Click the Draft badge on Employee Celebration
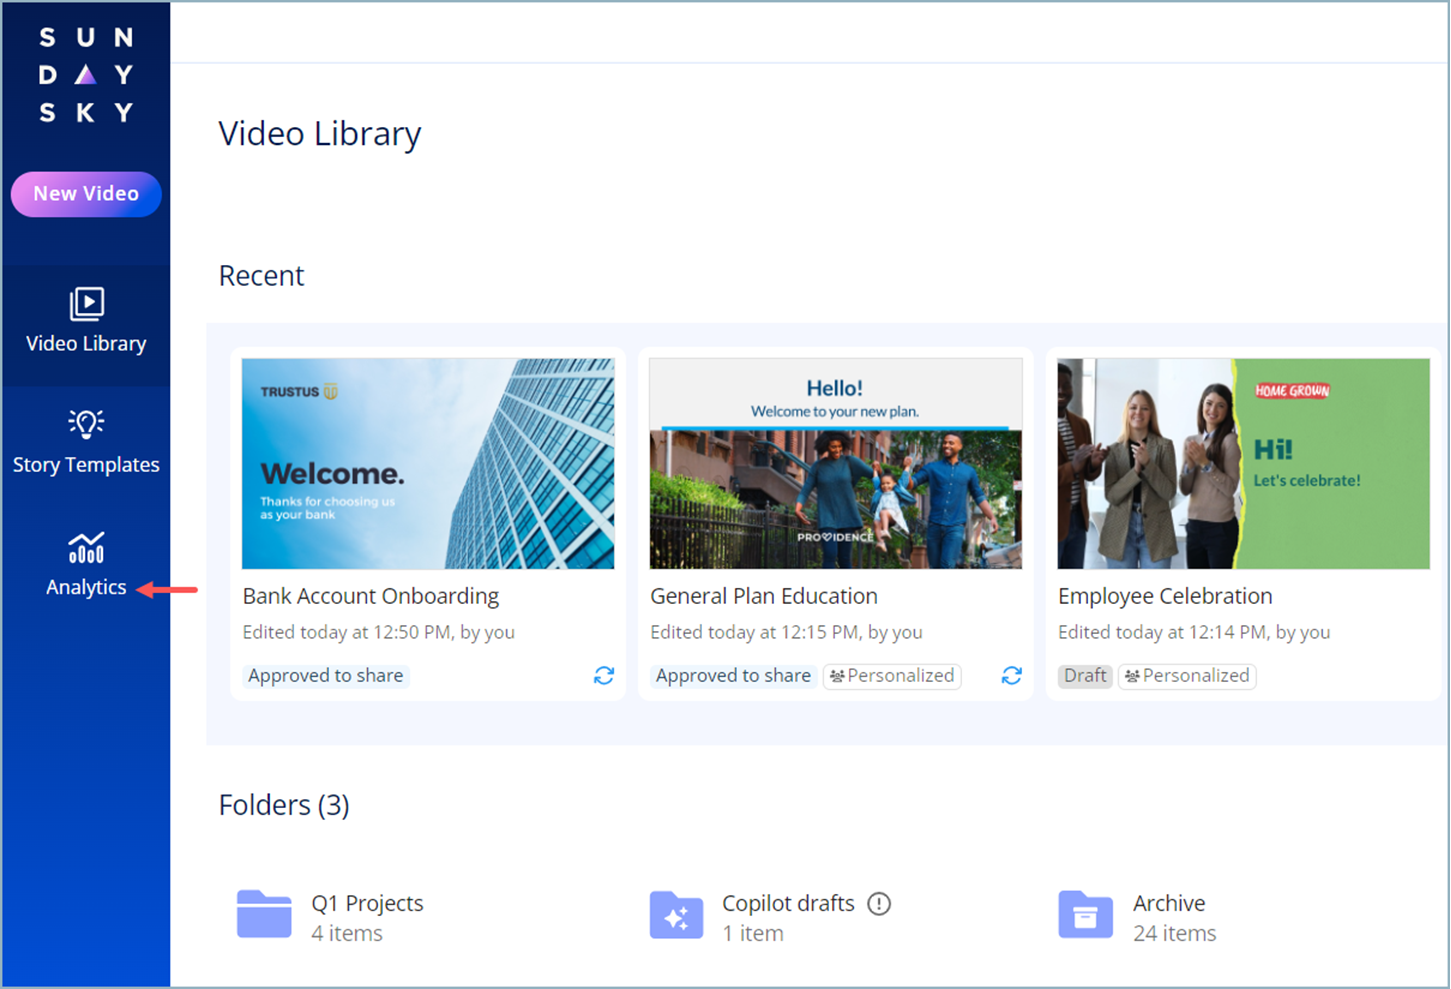The width and height of the screenshot is (1451, 989). (1085, 676)
